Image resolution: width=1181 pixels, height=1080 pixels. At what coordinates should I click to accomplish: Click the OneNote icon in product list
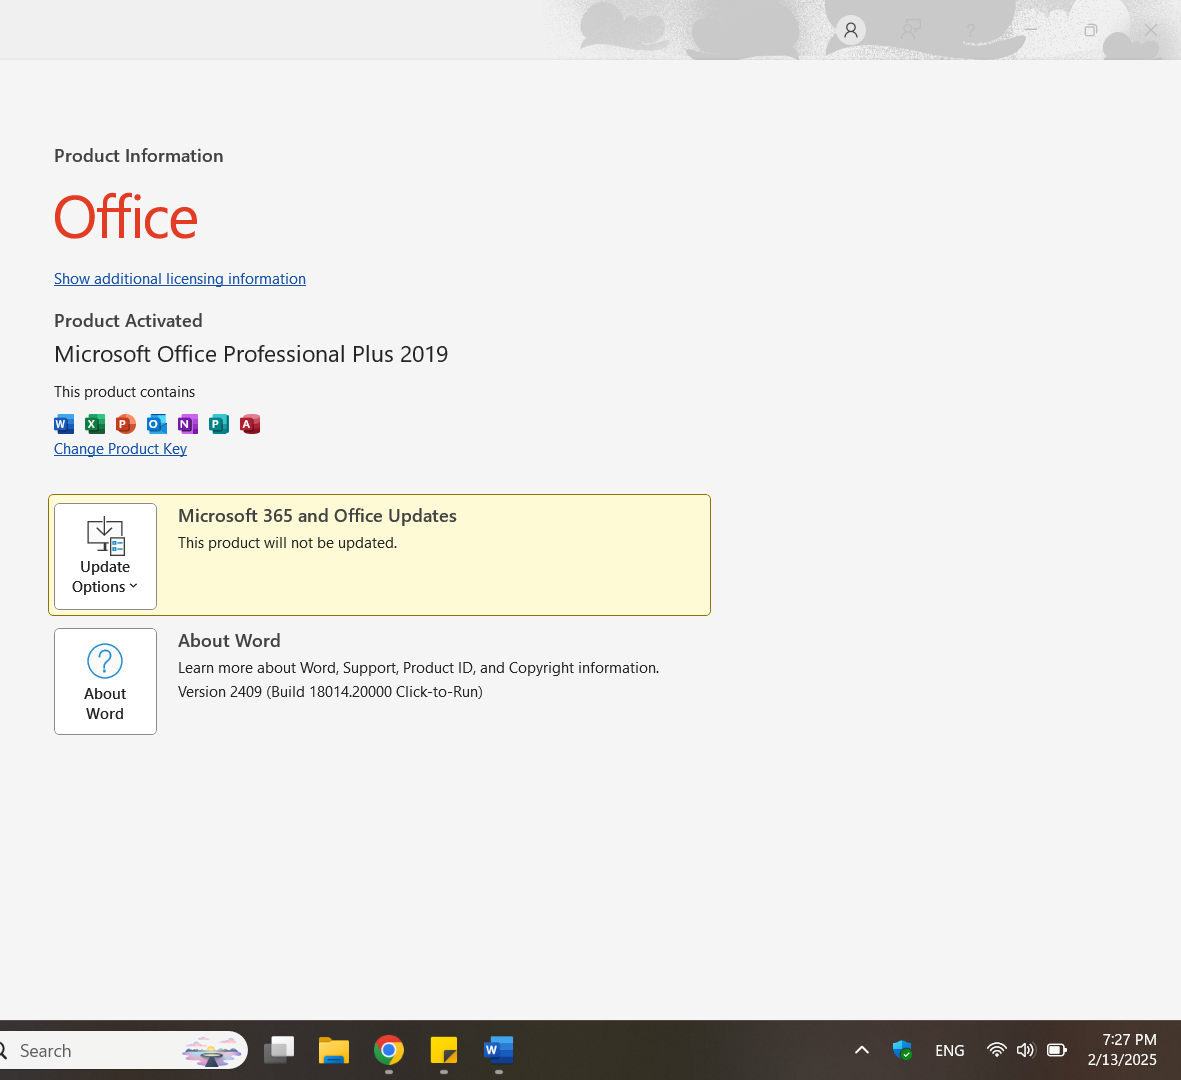(x=188, y=424)
